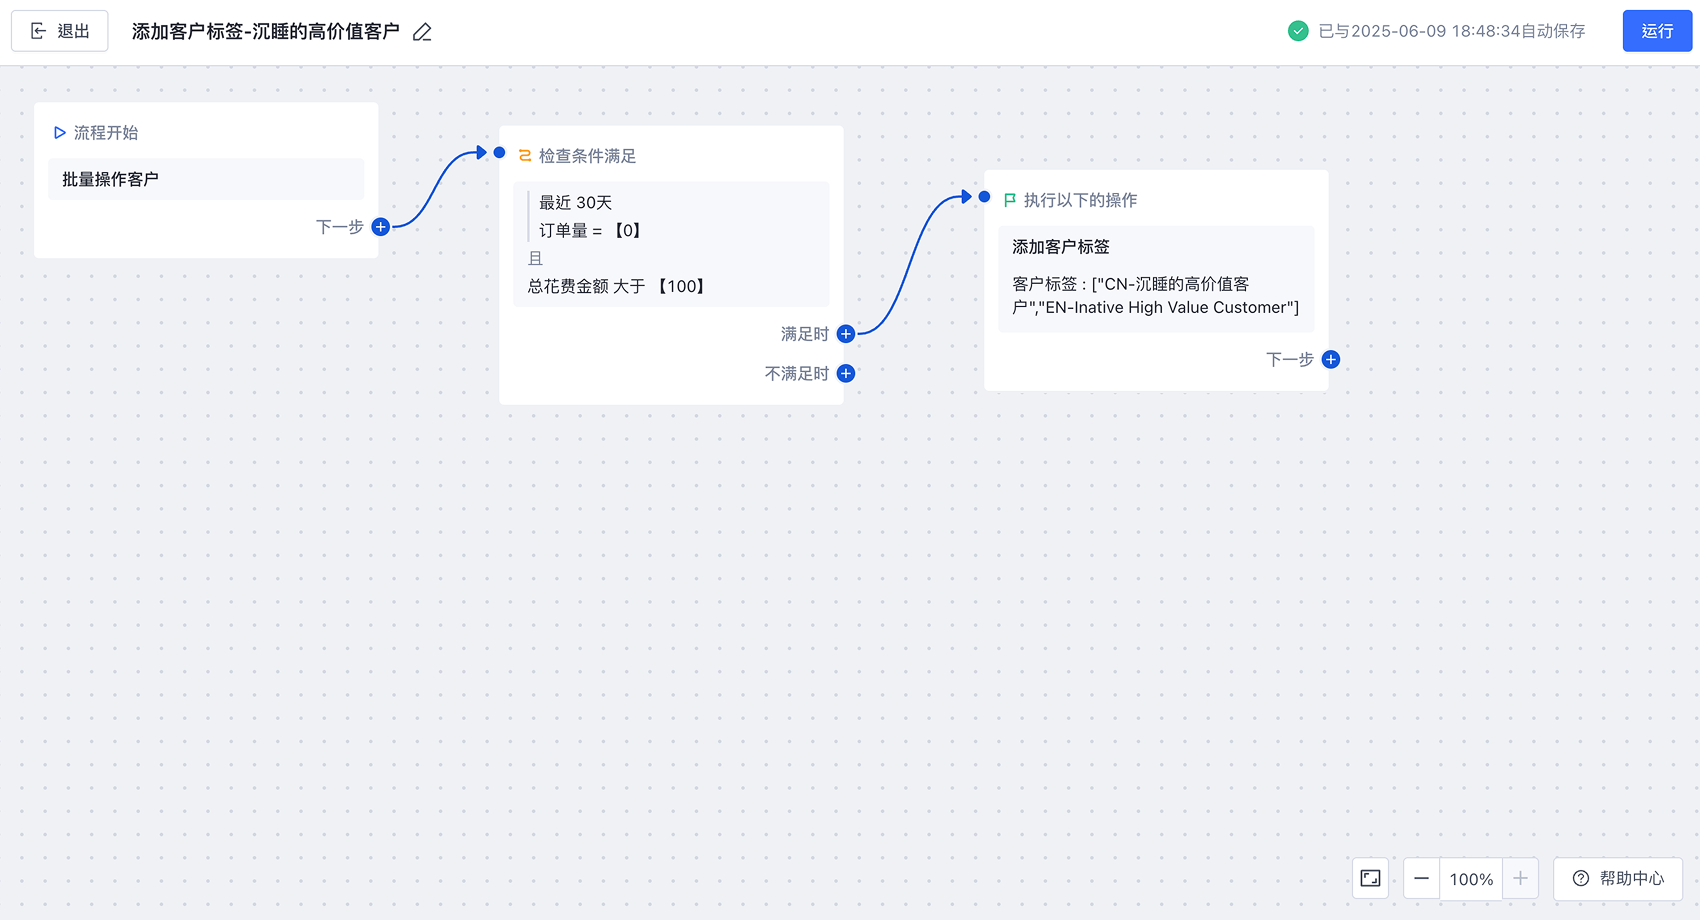Image resolution: width=1700 pixels, height=920 pixels.
Task: Click the customer tag values text
Action: click(x=1156, y=296)
